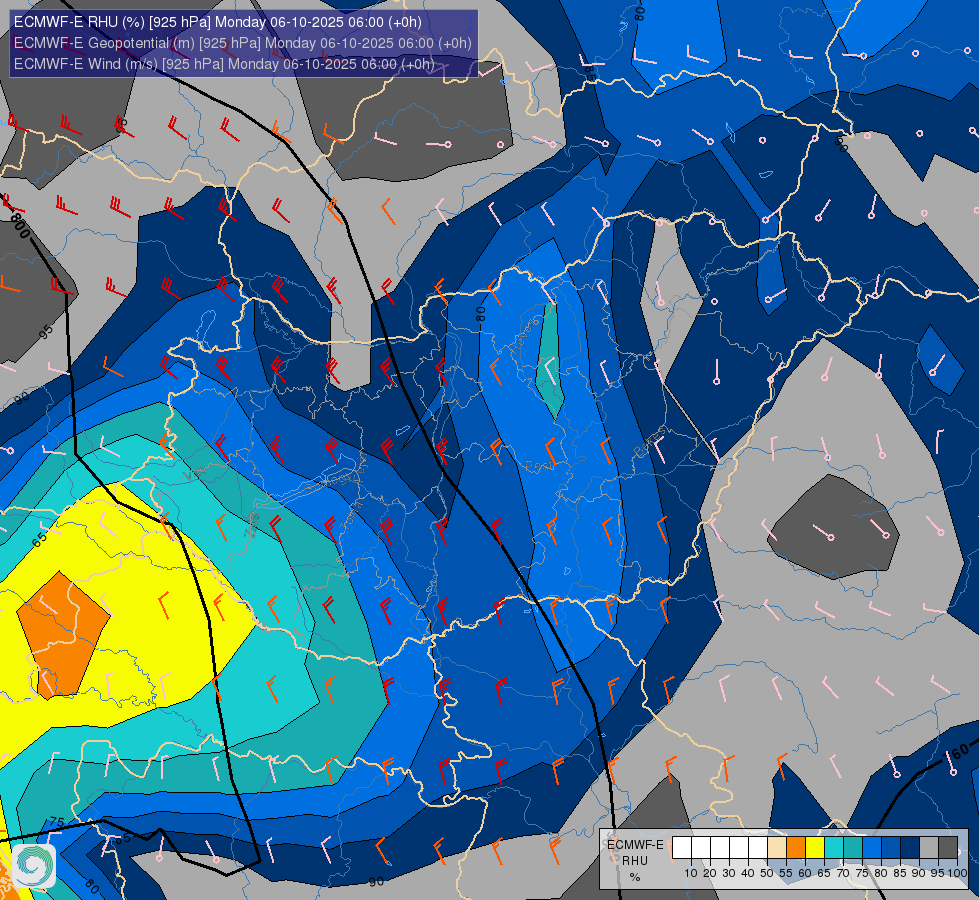Pick the teal 70-75 legend swatch

pos(853,847)
